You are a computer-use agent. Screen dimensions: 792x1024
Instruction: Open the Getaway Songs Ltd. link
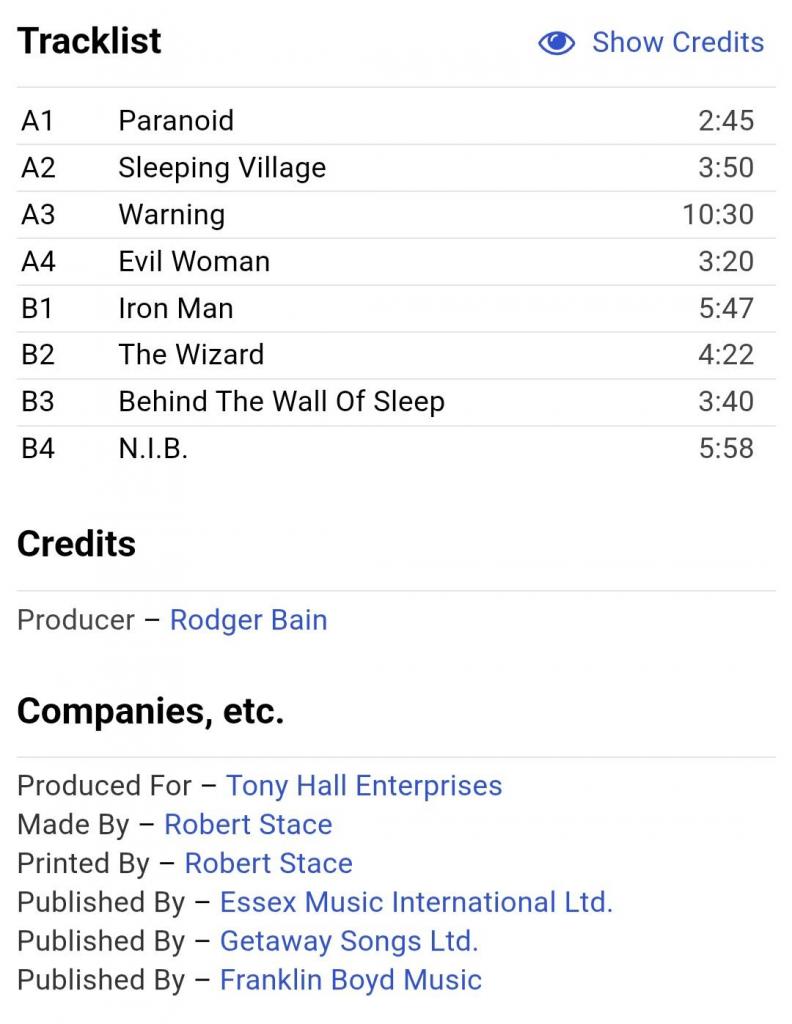point(349,941)
